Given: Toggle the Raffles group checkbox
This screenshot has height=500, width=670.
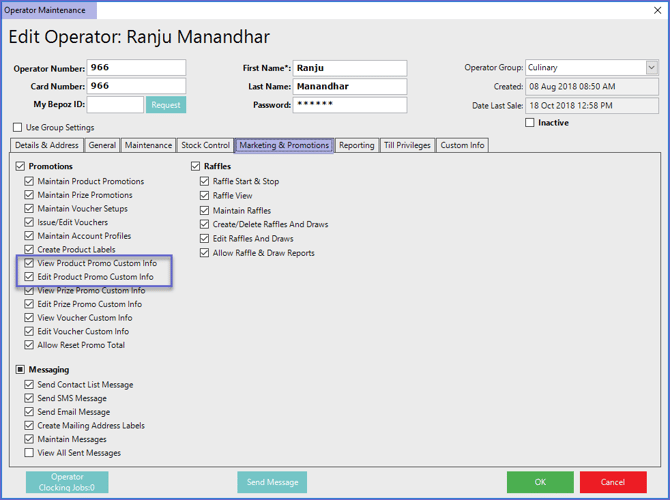Looking at the screenshot, I should tap(196, 166).
